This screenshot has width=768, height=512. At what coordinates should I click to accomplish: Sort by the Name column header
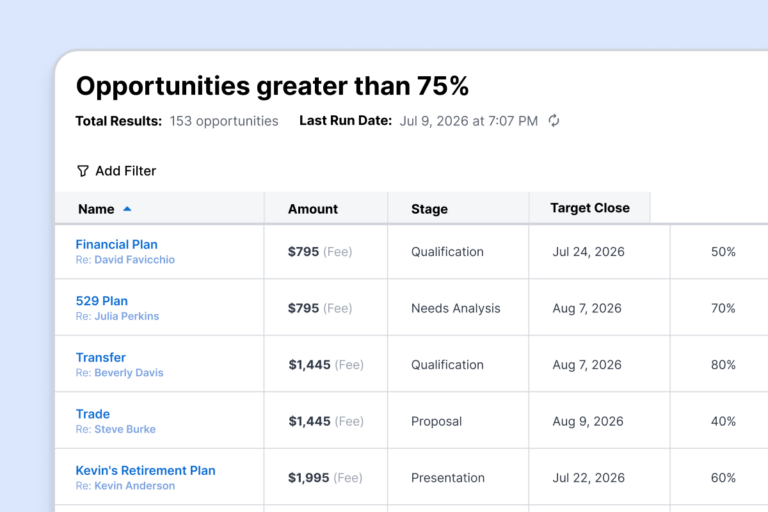(x=160, y=208)
